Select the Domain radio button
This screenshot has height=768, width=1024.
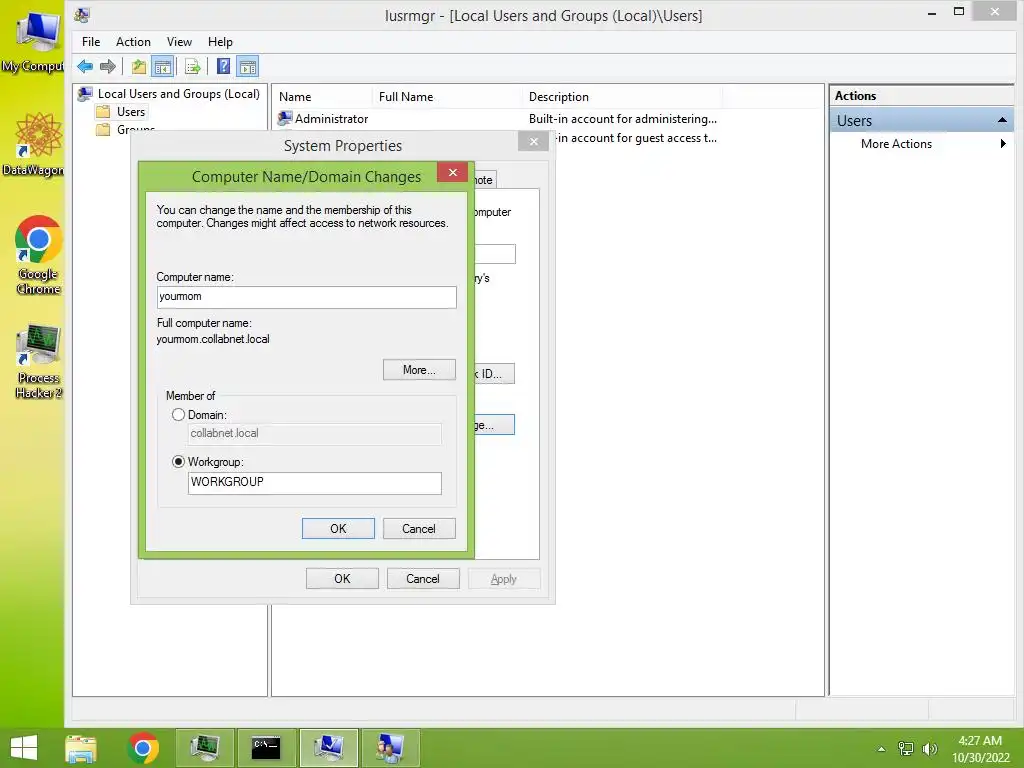(178, 415)
